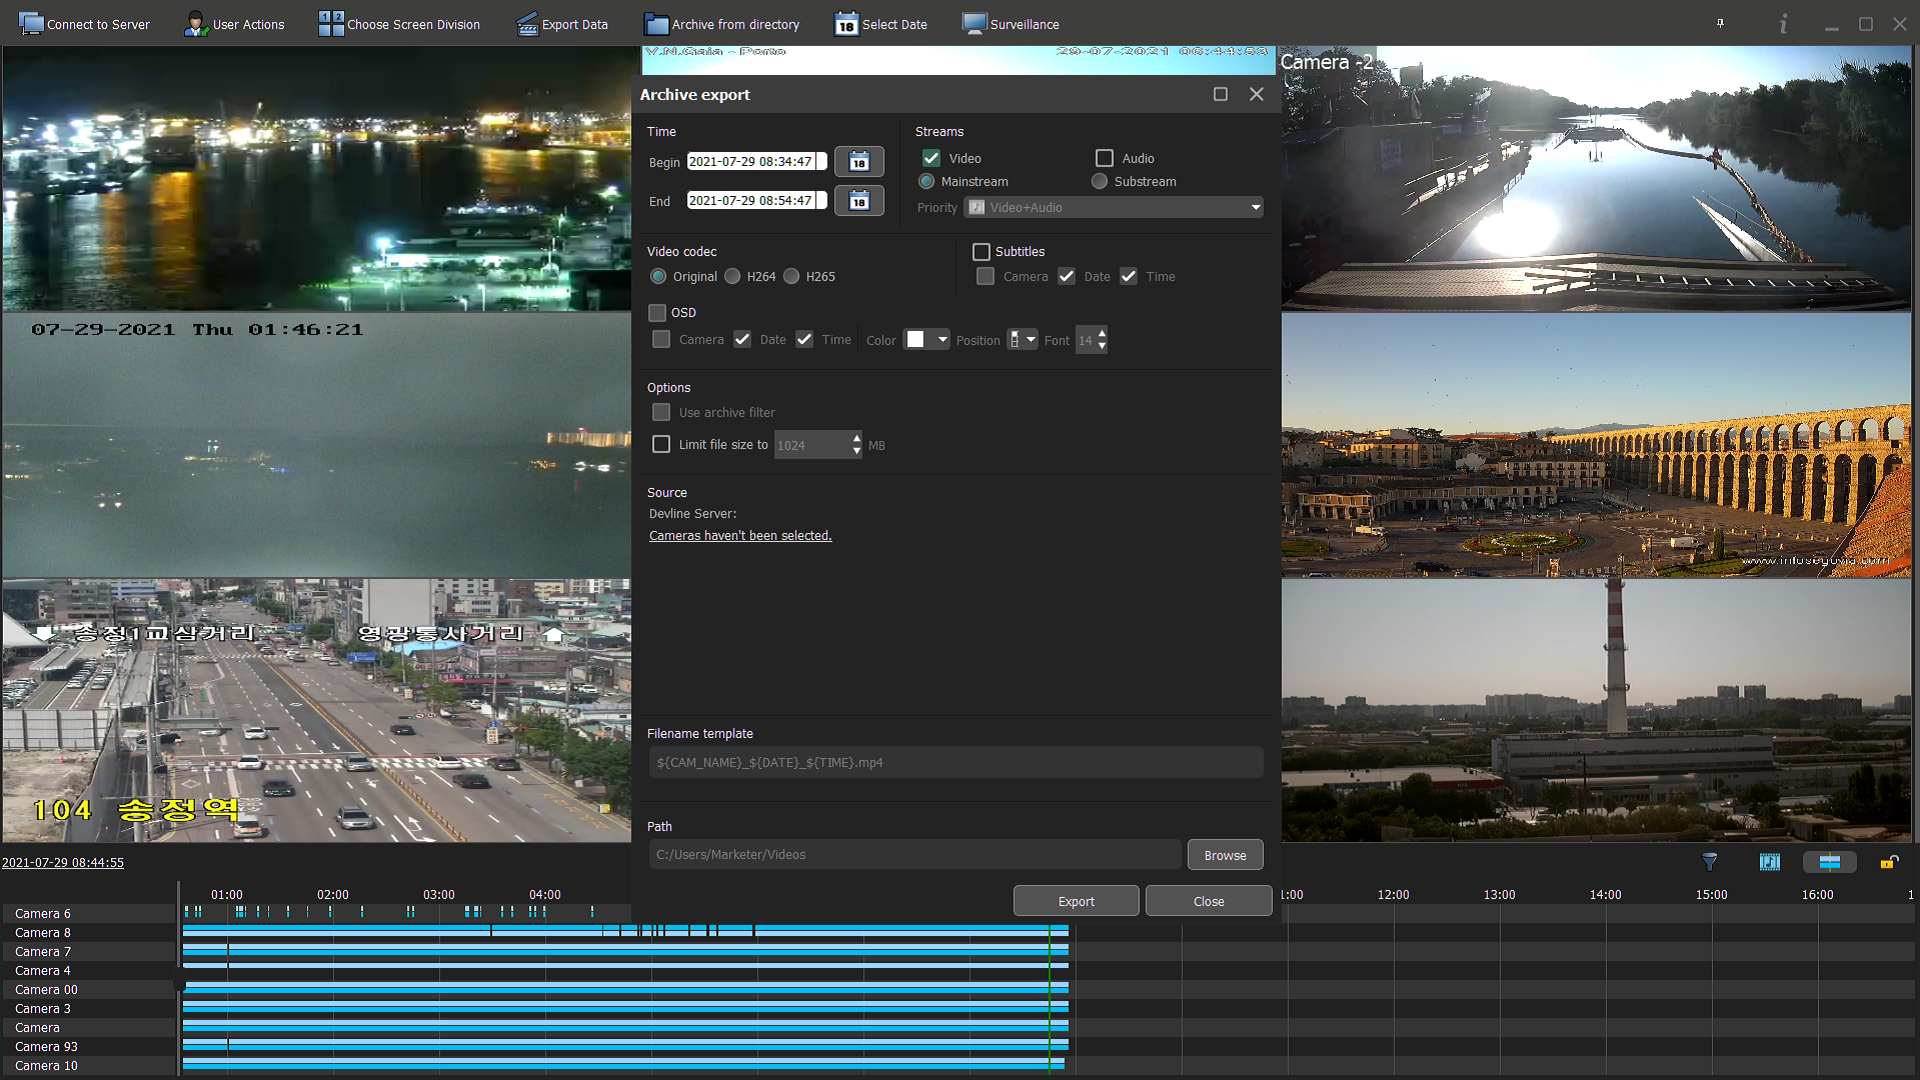The image size is (1920, 1080).
Task: Toggle the timeline sync bars icon
Action: 1830,862
